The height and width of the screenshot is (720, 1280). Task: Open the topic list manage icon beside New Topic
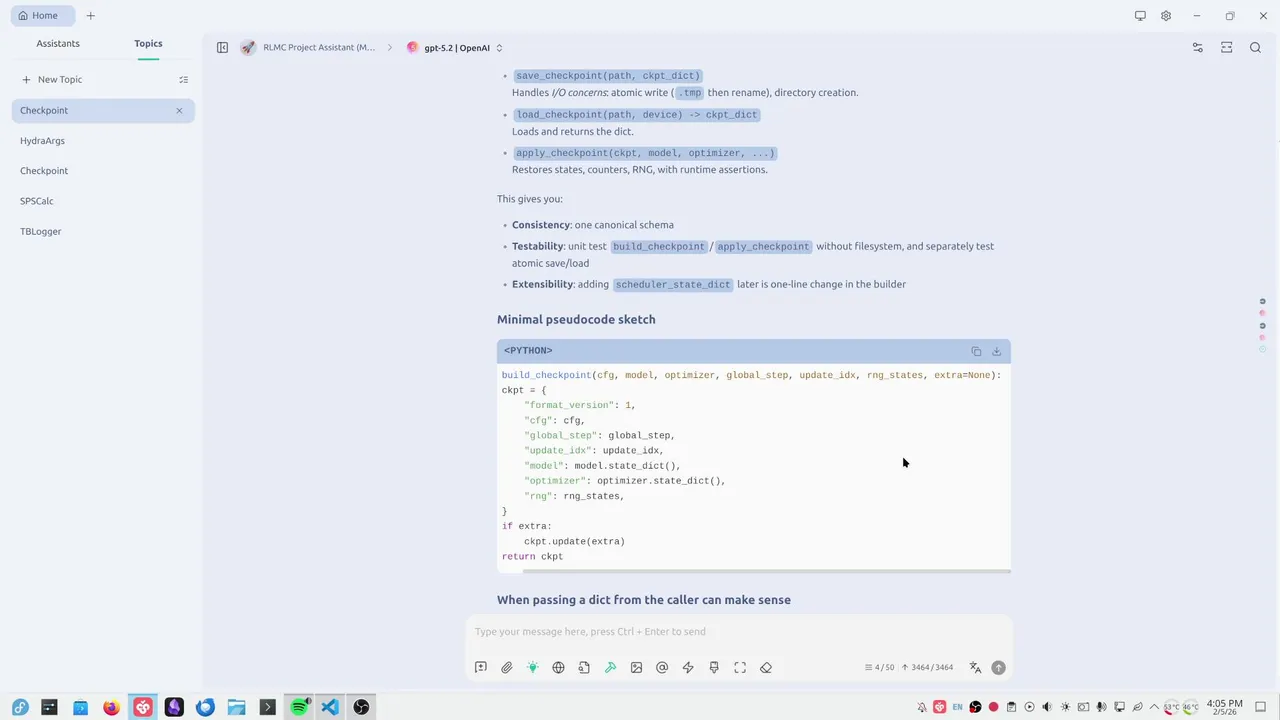pos(184,80)
